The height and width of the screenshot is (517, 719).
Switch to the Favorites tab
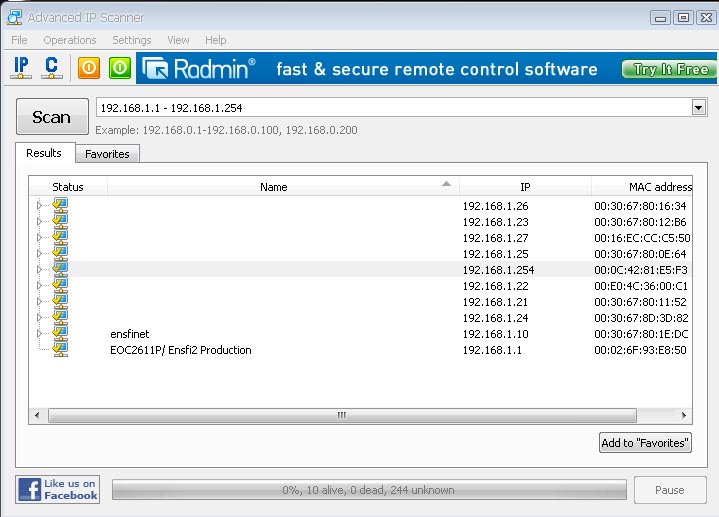click(x=107, y=154)
